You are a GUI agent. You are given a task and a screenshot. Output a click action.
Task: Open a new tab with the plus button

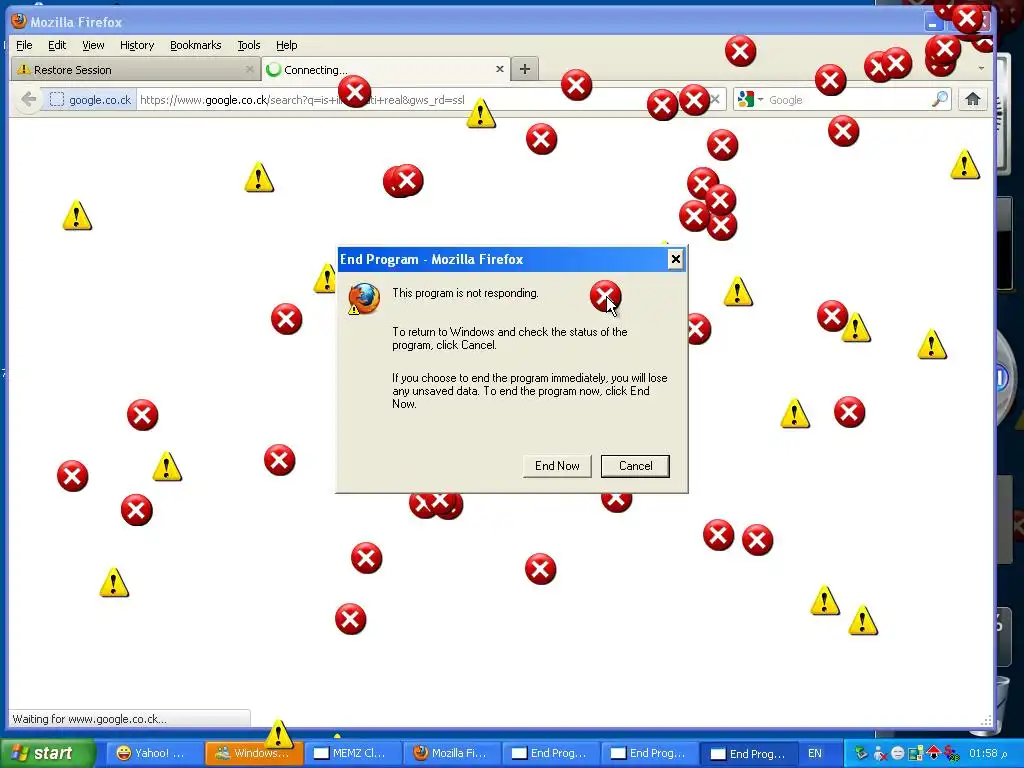524,69
